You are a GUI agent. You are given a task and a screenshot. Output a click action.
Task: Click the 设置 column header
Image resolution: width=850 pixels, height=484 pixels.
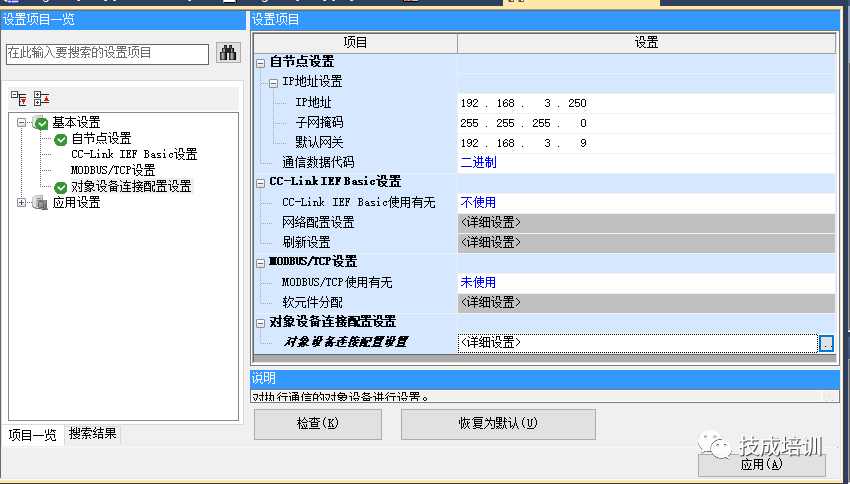click(646, 43)
